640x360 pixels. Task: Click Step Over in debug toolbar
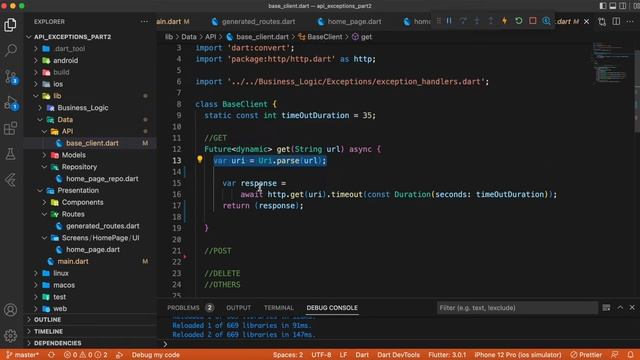463,21
